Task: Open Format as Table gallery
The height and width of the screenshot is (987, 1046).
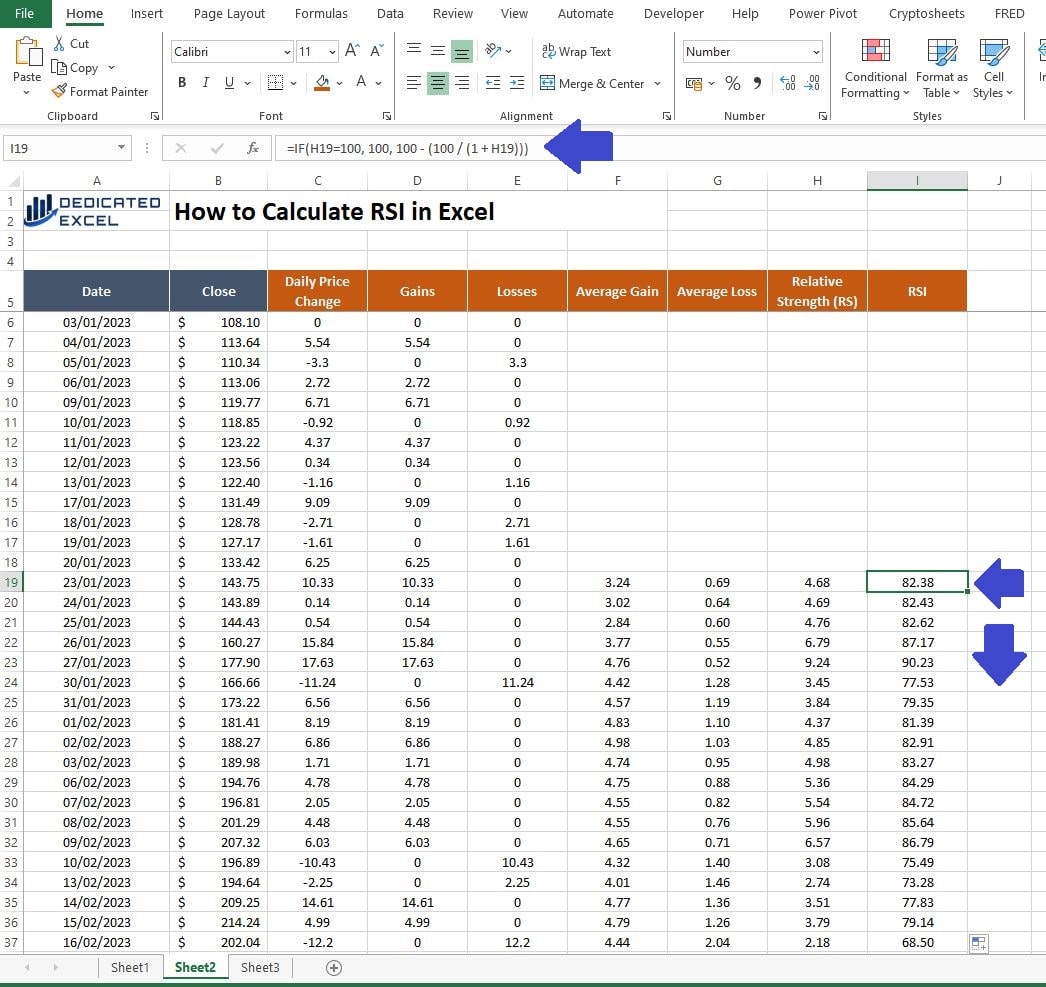Action: 941,68
